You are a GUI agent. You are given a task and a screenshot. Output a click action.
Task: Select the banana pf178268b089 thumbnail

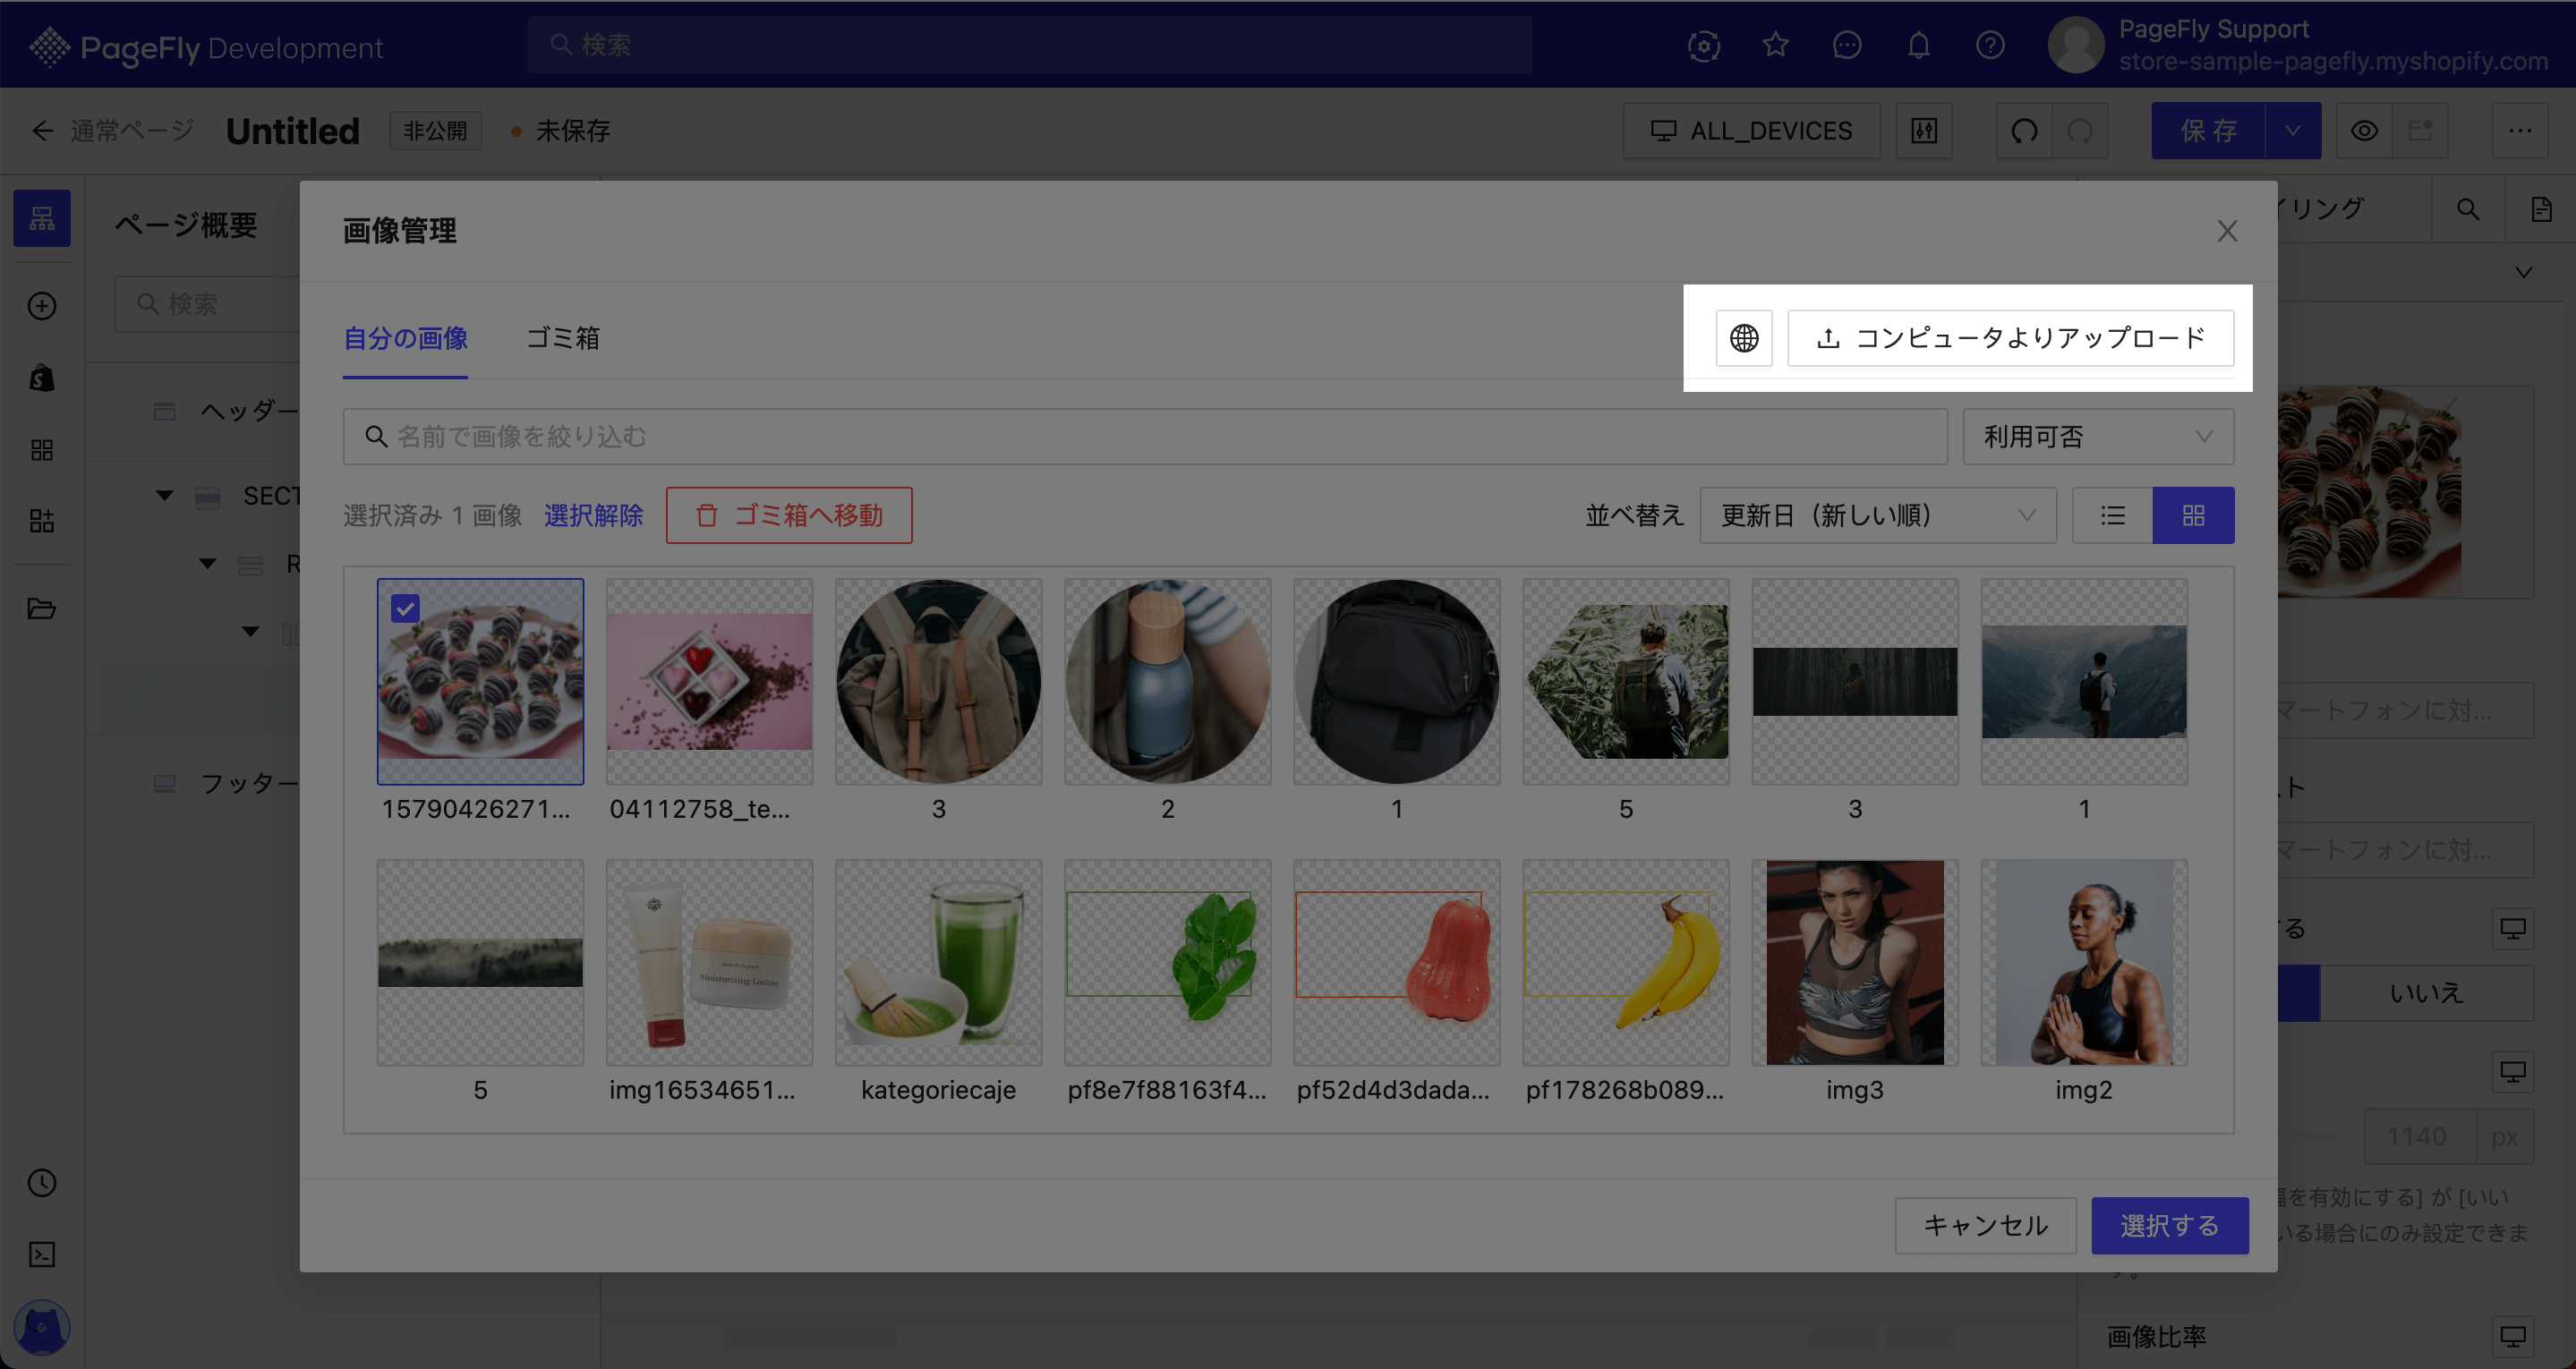coord(1626,962)
